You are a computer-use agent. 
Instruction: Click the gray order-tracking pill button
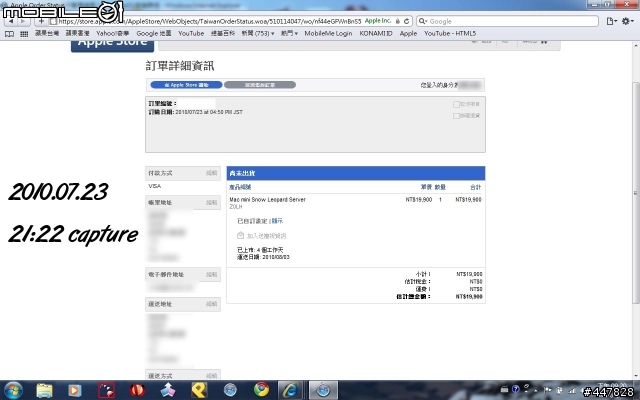point(260,85)
